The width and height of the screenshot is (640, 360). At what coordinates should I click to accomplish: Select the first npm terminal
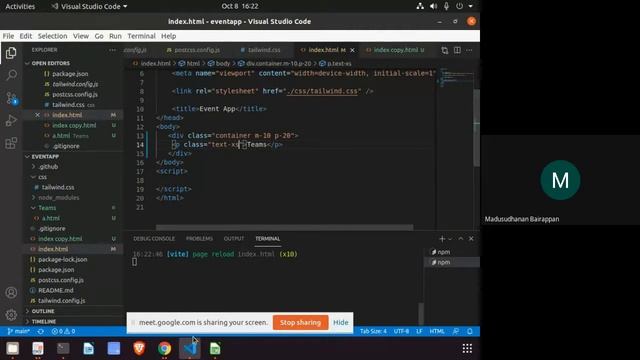452,252
